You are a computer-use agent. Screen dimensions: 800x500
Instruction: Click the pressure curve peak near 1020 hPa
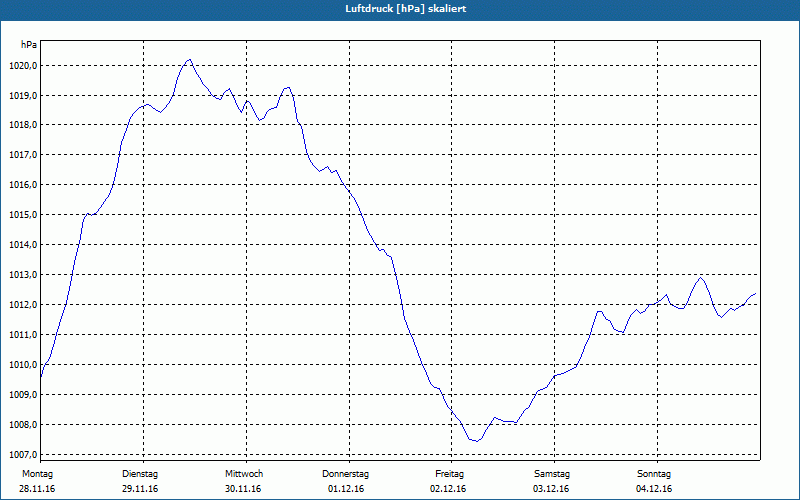[189, 60]
